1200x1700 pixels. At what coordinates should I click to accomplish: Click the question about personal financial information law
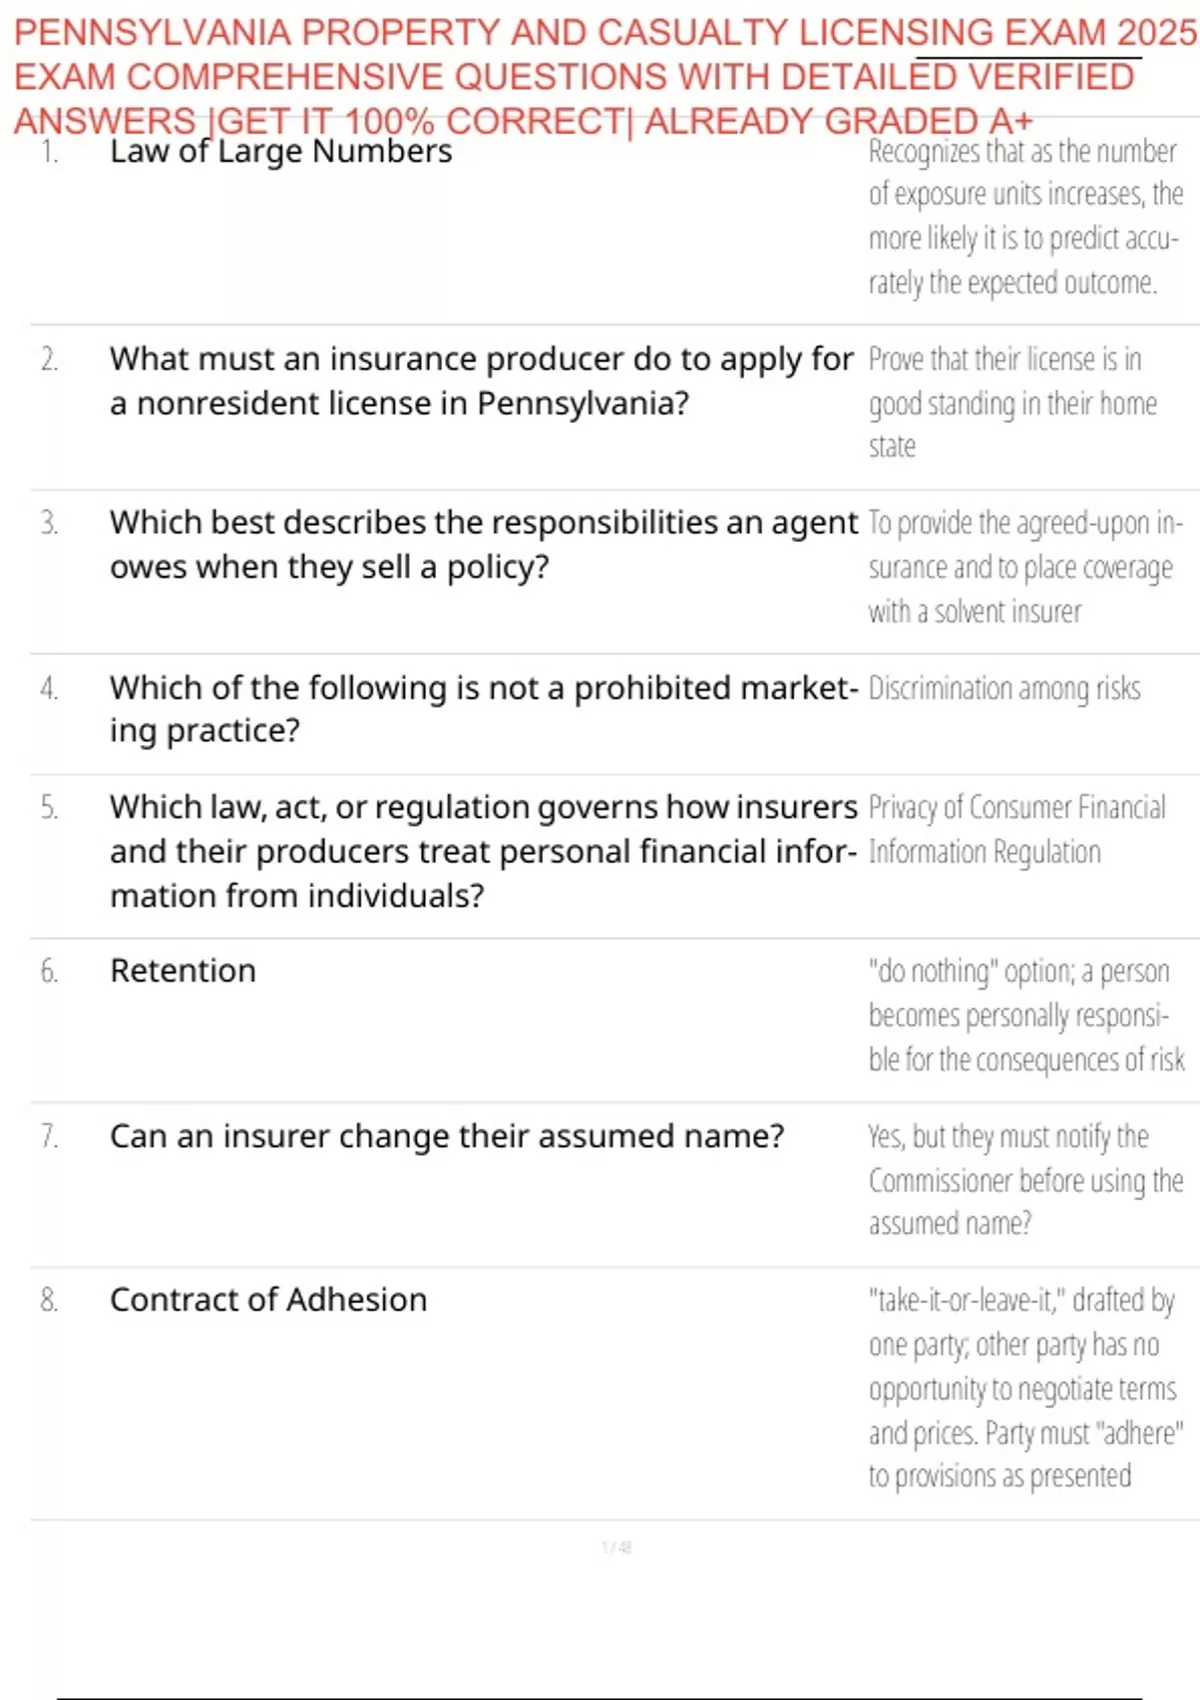click(x=482, y=851)
